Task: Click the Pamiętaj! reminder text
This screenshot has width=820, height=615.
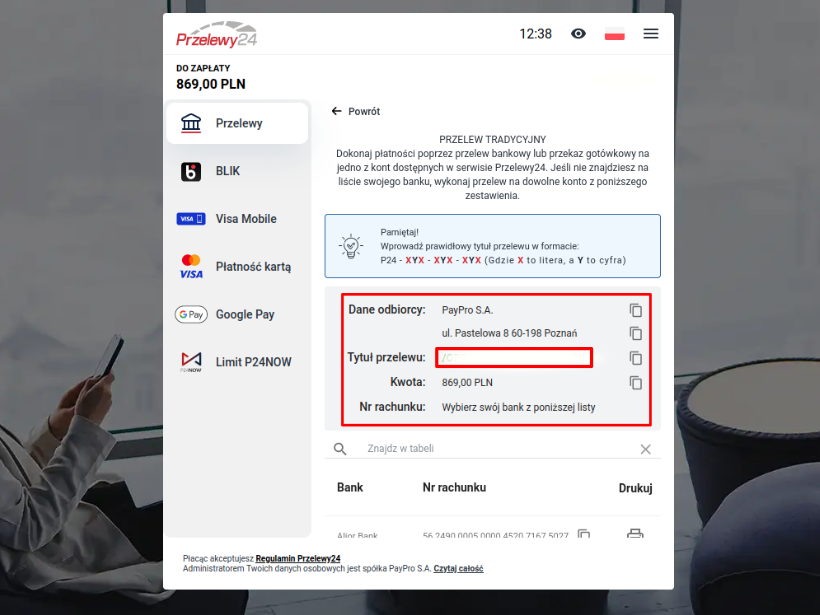Action: point(400,232)
